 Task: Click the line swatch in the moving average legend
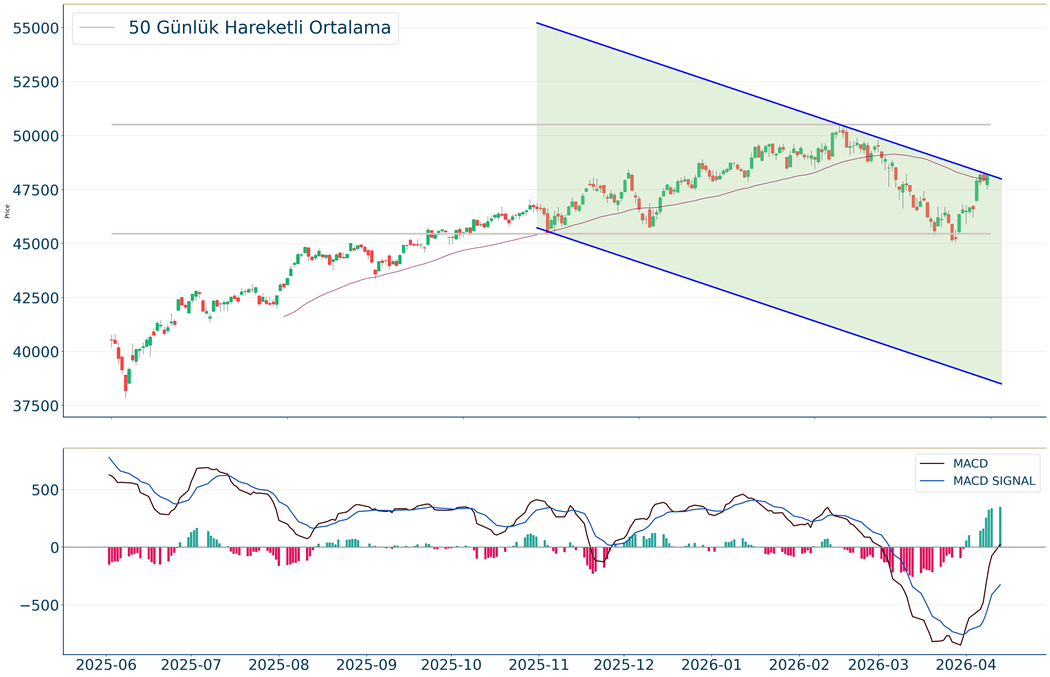97,28
